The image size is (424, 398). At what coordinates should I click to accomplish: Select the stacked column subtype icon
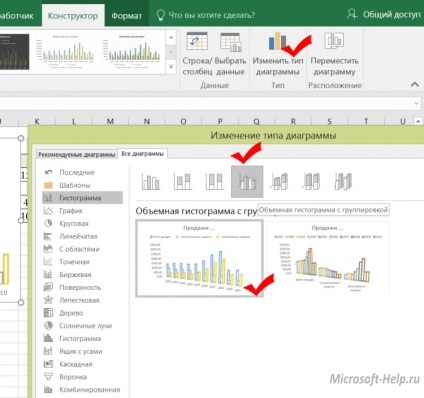tap(182, 182)
